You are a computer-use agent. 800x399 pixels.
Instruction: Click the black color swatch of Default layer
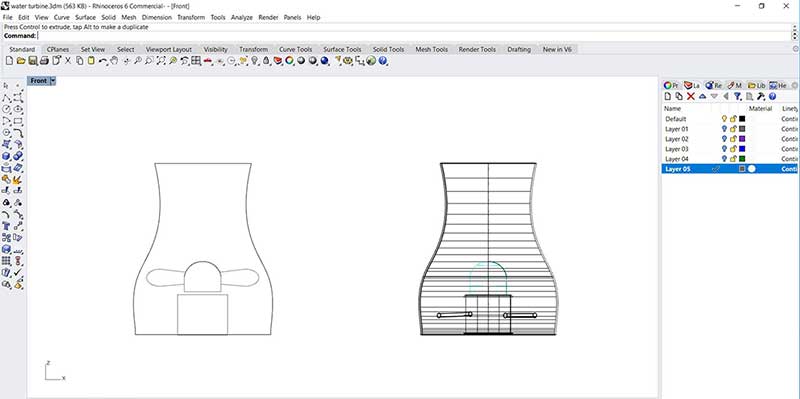[x=742, y=119]
